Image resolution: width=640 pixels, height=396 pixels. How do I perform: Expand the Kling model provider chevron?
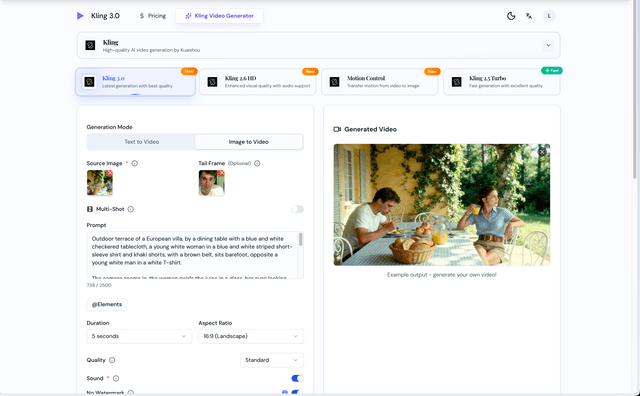click(548, 45)
